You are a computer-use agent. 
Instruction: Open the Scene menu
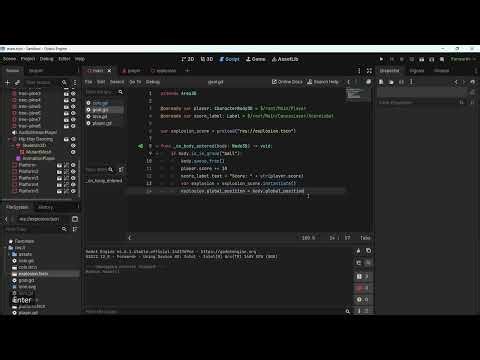click(x=9, y=59)
